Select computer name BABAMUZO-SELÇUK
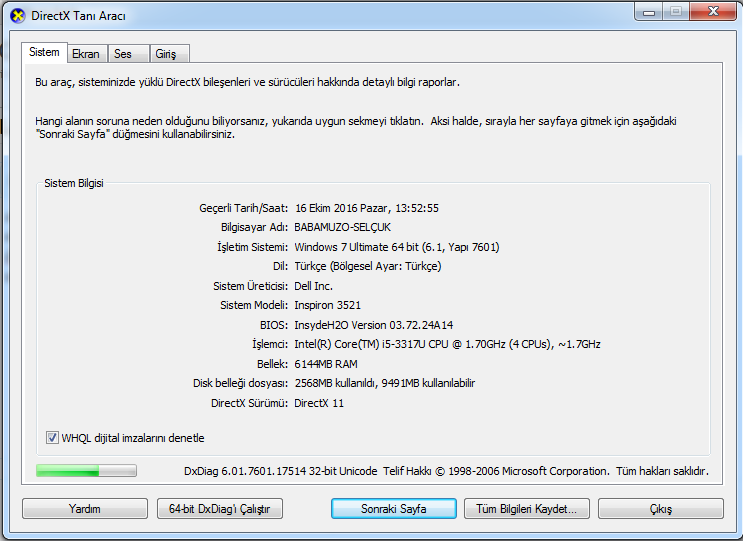744x544 pixels. 343,227
